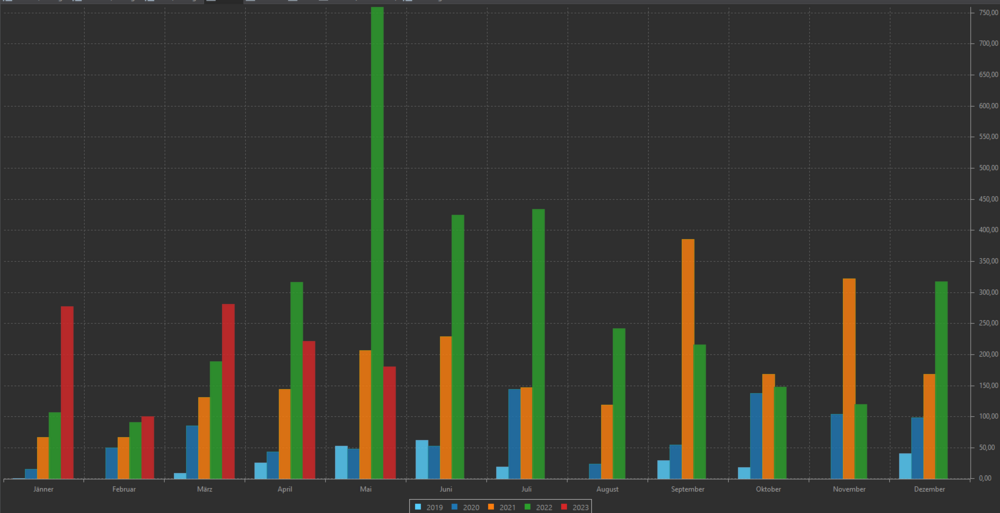This screenshot has height=513, width=1000.
Task: Select the green 2022 bar in August
Action: pyautogui.click(x=619, y=403)
